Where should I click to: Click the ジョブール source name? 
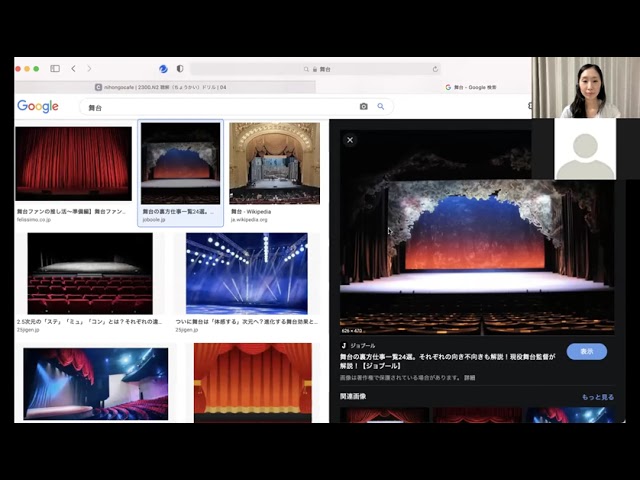(363, 346)
